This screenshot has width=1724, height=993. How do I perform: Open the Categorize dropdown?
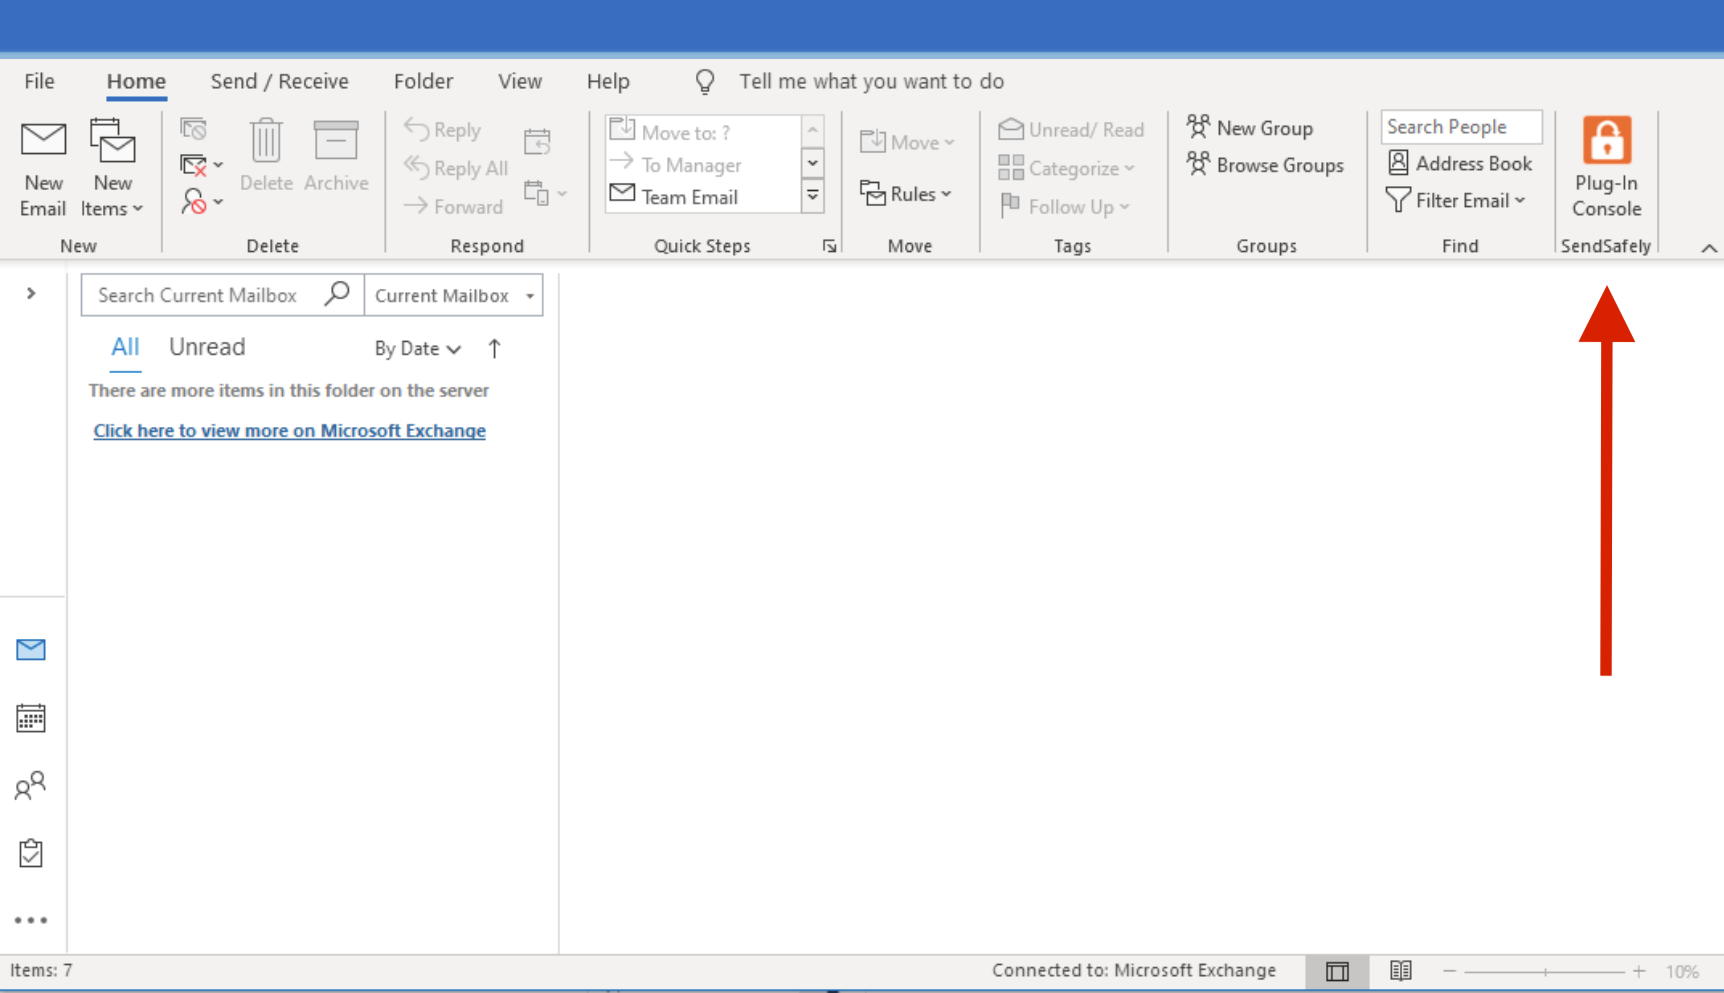1066,168
